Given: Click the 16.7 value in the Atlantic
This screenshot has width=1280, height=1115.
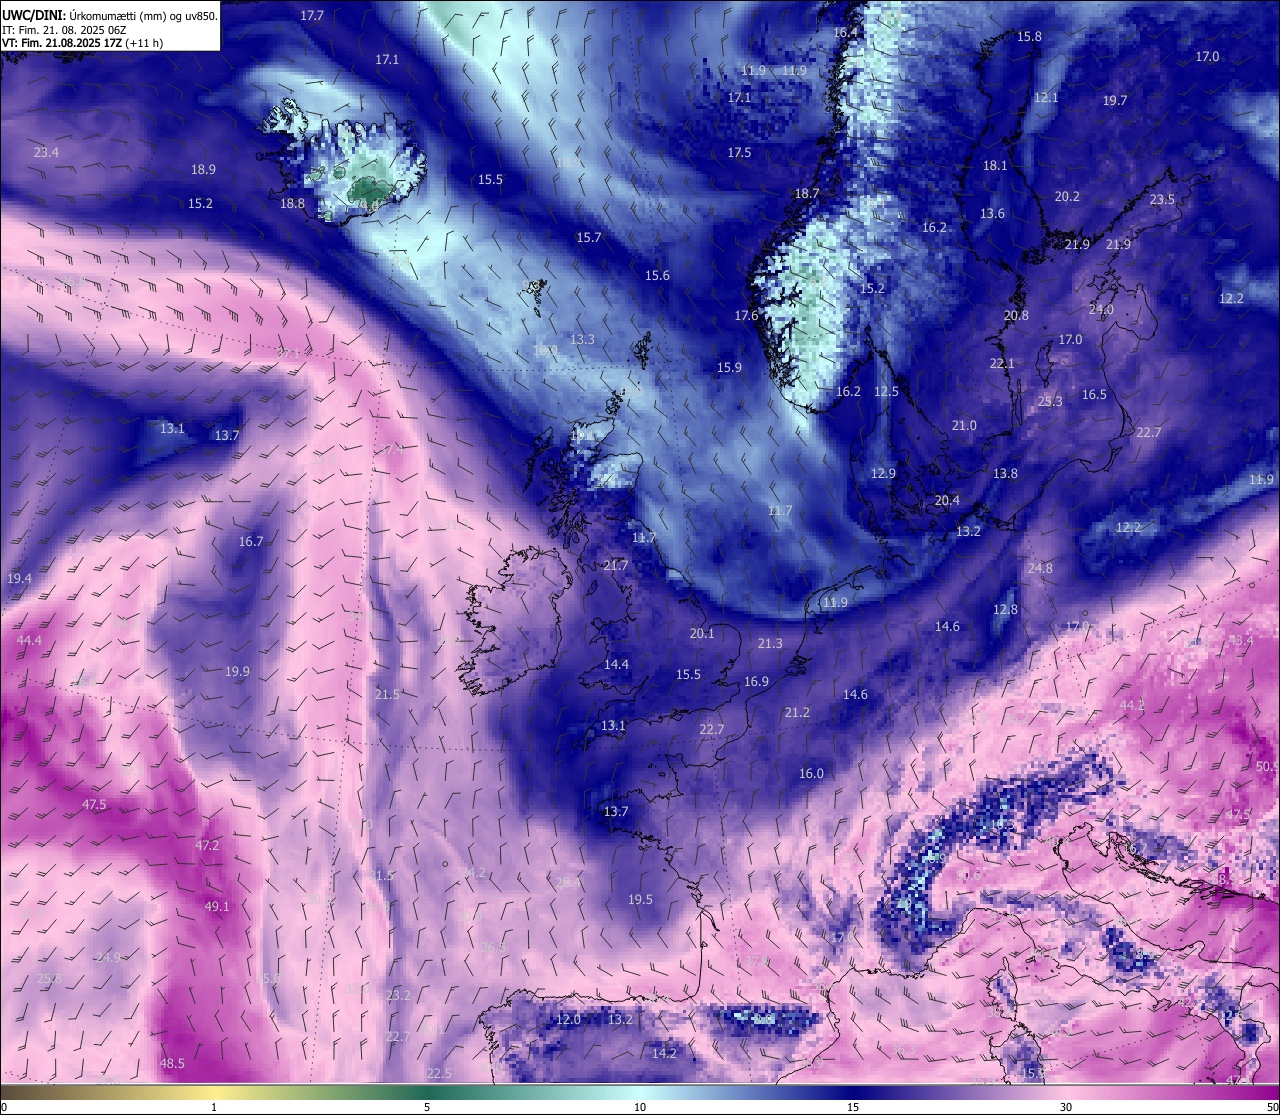Looking at the screenshot, I should (x=251, y=541).
